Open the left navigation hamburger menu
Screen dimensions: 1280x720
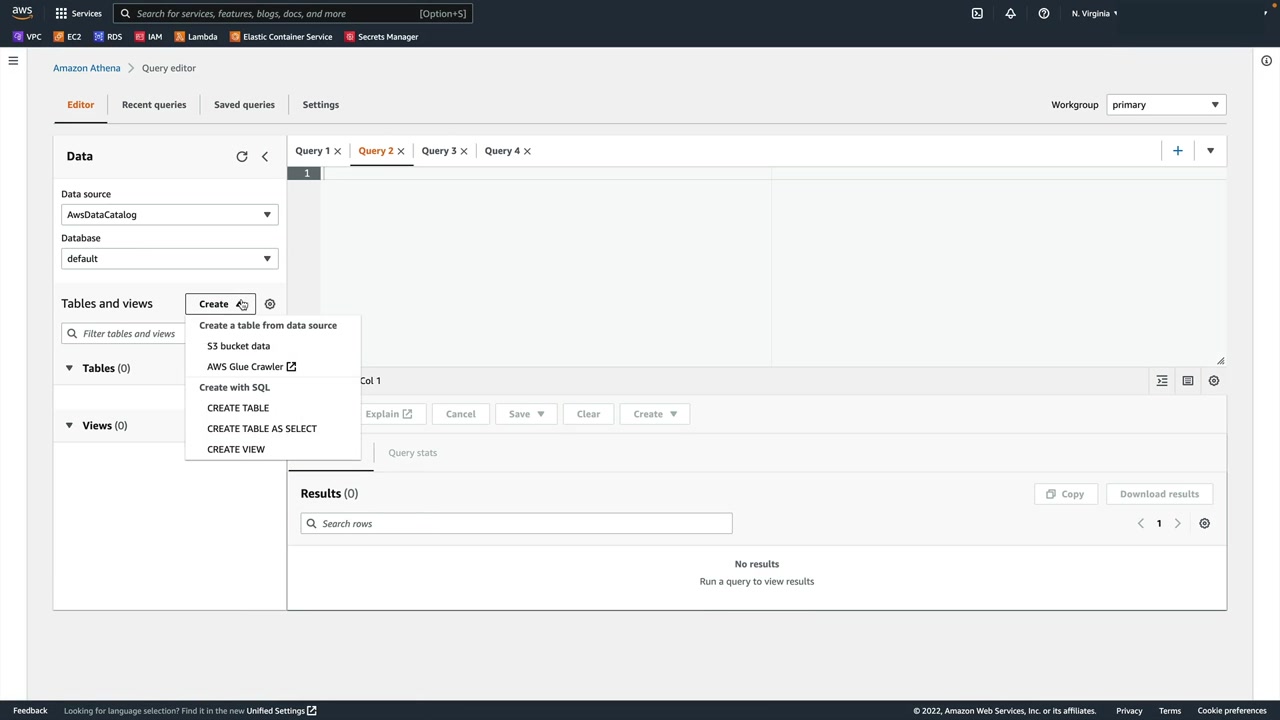pos(13,61)
